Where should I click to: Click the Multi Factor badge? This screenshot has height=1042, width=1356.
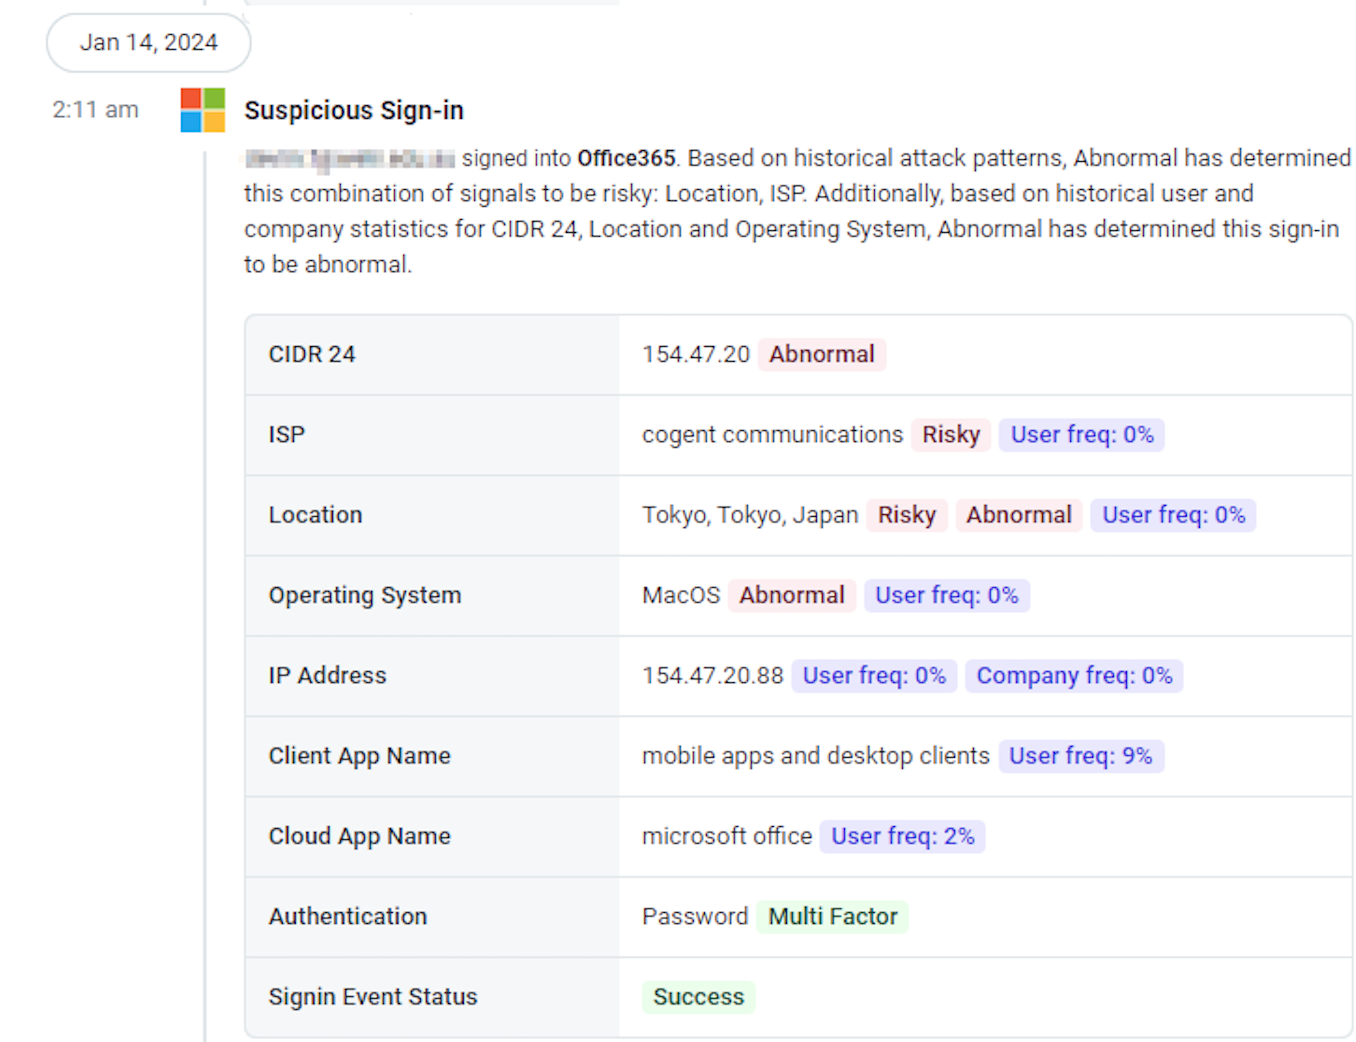pyautogui.click(x=833, y=916)
